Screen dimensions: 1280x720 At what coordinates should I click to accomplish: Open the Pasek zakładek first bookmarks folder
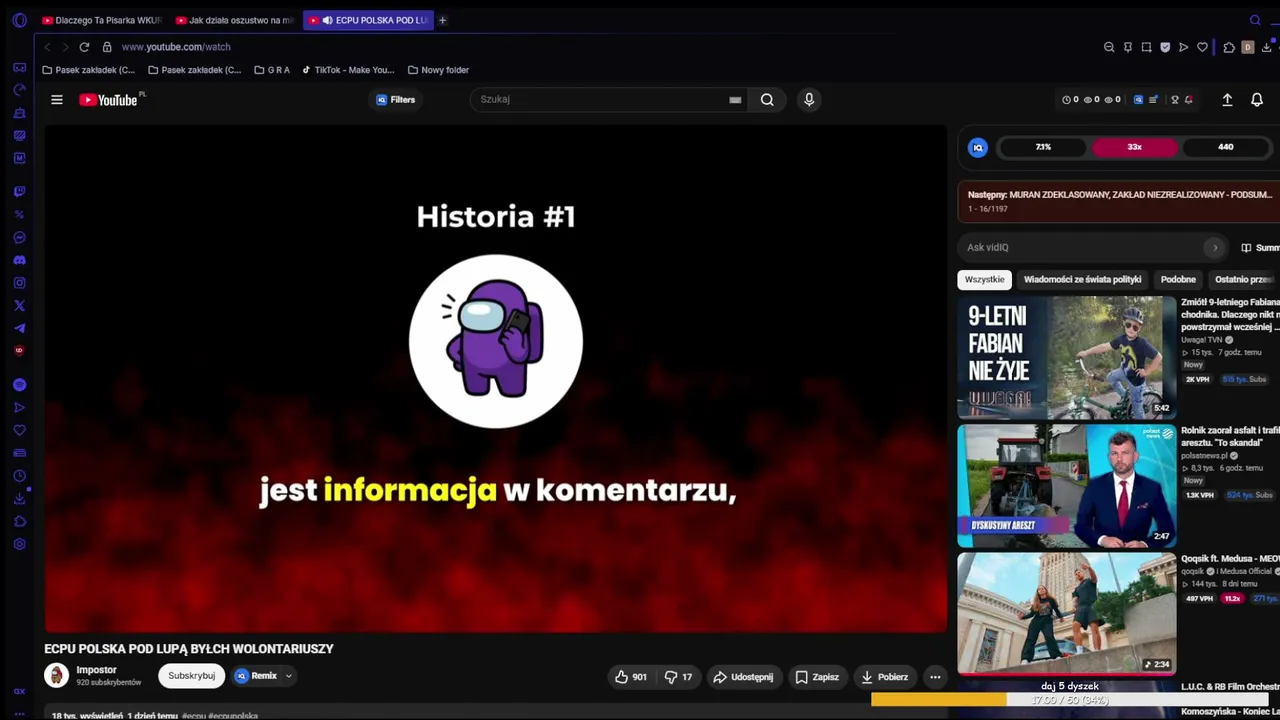tap(88, 70)
